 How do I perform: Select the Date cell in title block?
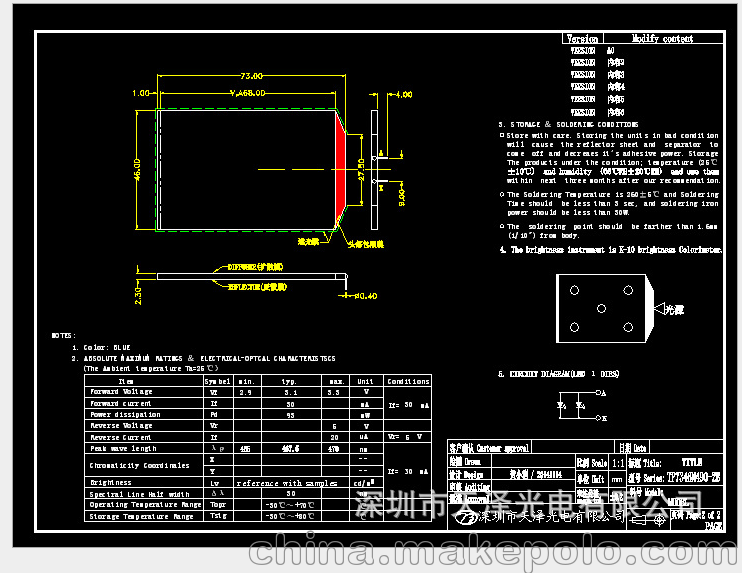pyautogui.click(x=633, y=447)
